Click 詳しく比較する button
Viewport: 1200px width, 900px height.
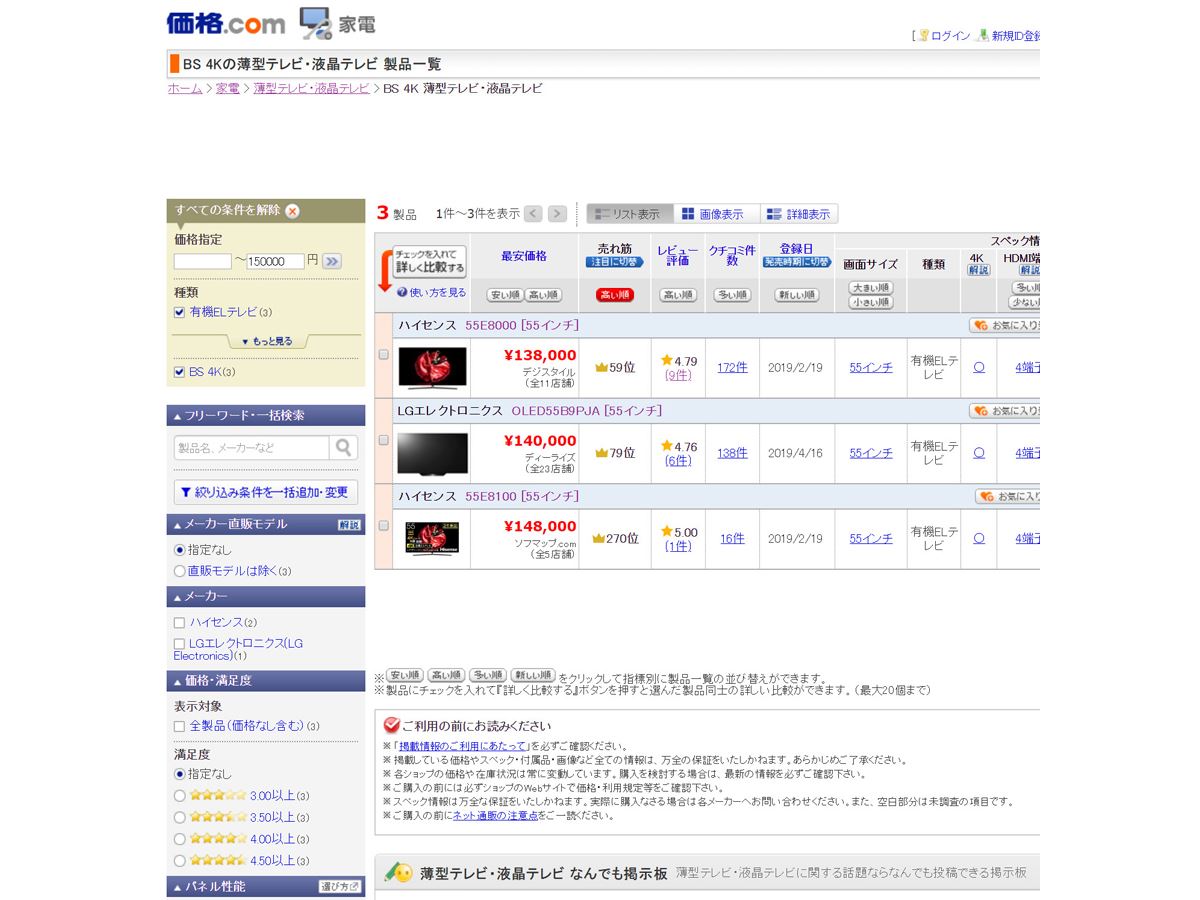click(429, 262)
